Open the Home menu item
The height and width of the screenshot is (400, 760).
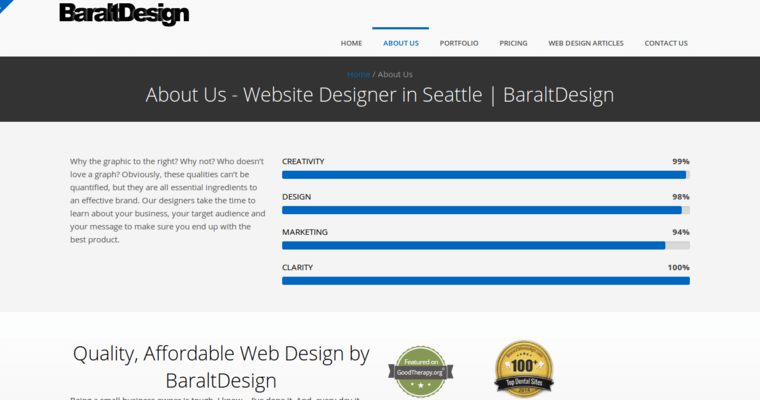351,43
